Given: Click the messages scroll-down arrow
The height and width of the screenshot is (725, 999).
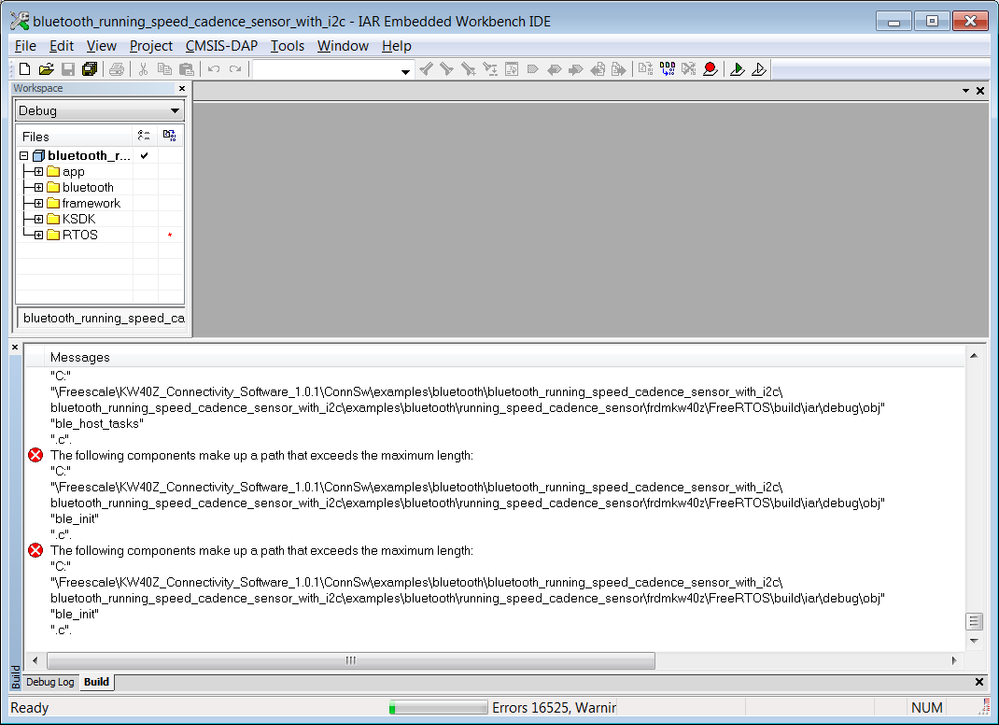Looking at the screenshot, I should click(x=974, y=641).
